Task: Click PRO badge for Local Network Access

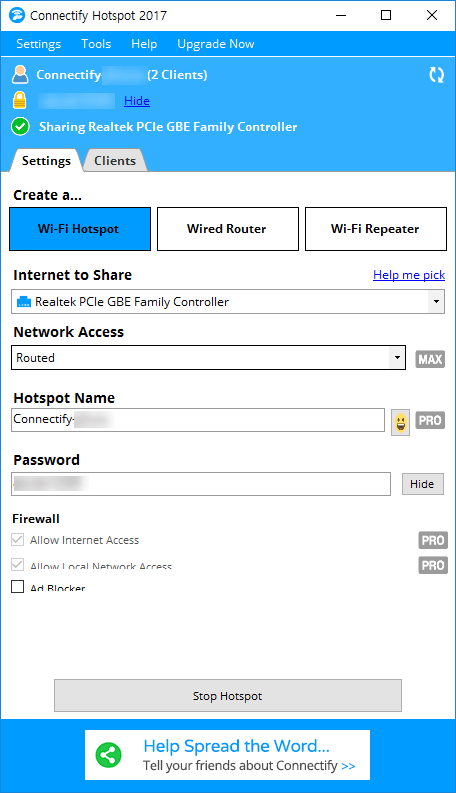Action: (433, 565)
